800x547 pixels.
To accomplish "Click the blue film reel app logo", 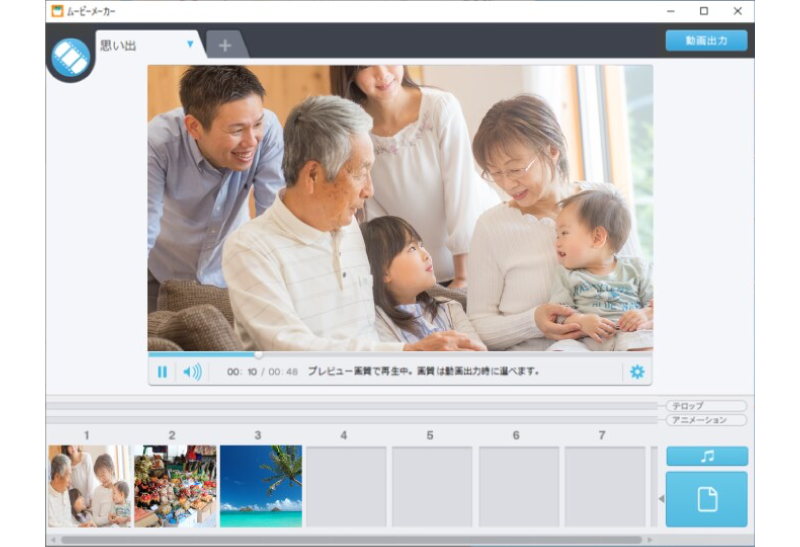I will [70, 57].
